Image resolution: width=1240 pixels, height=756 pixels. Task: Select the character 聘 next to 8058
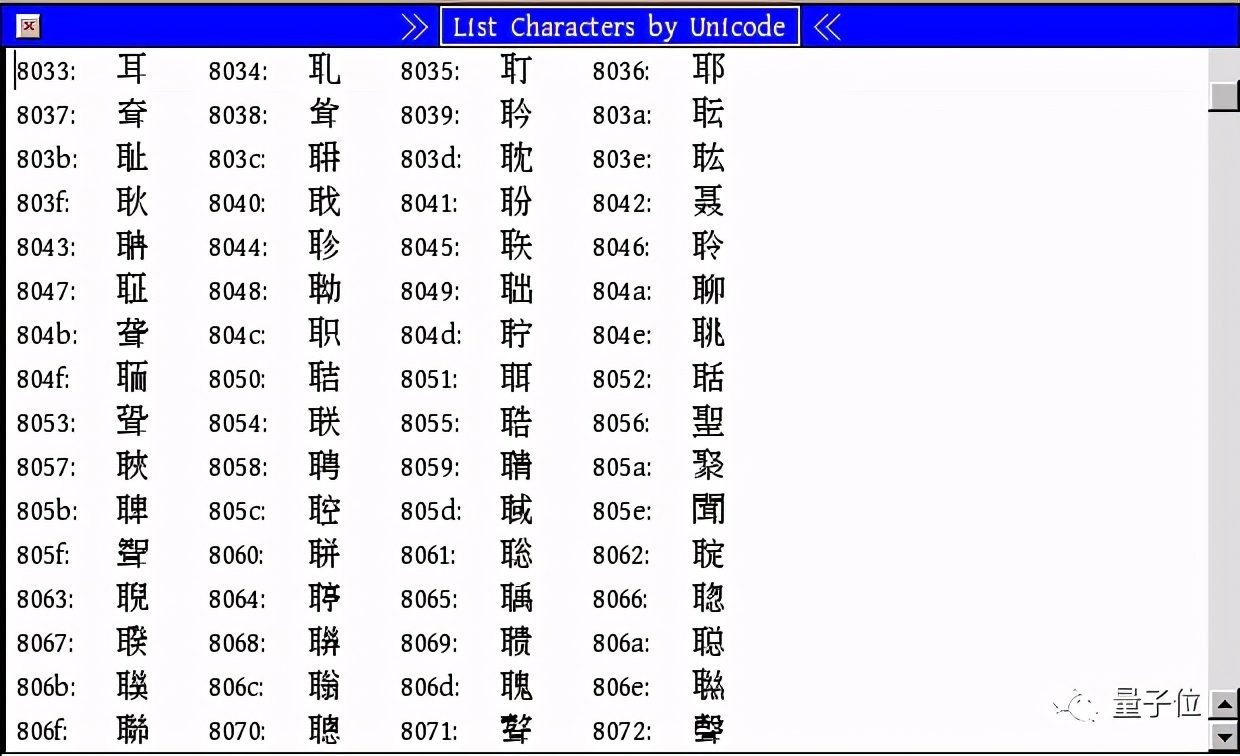click(x=324, y=466)
